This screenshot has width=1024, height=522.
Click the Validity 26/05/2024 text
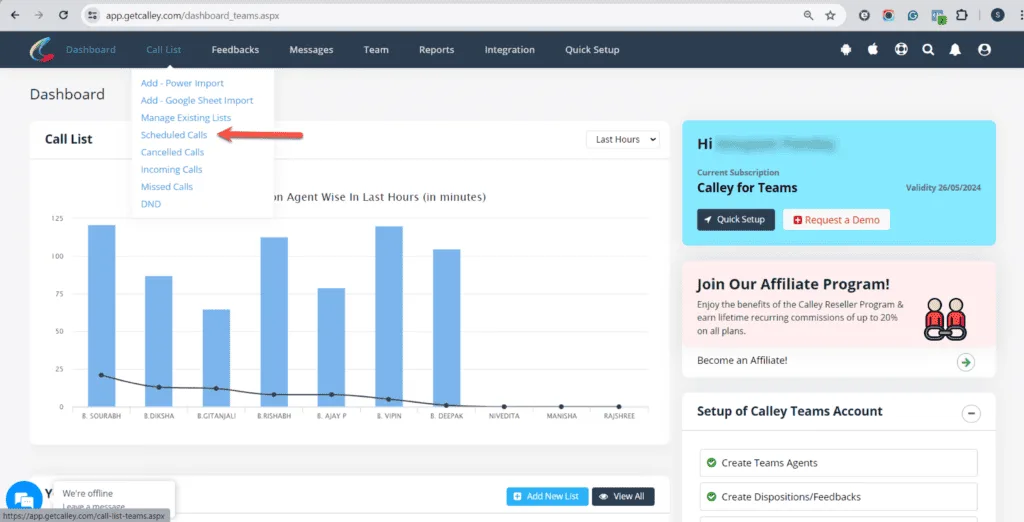coord(943,188)
